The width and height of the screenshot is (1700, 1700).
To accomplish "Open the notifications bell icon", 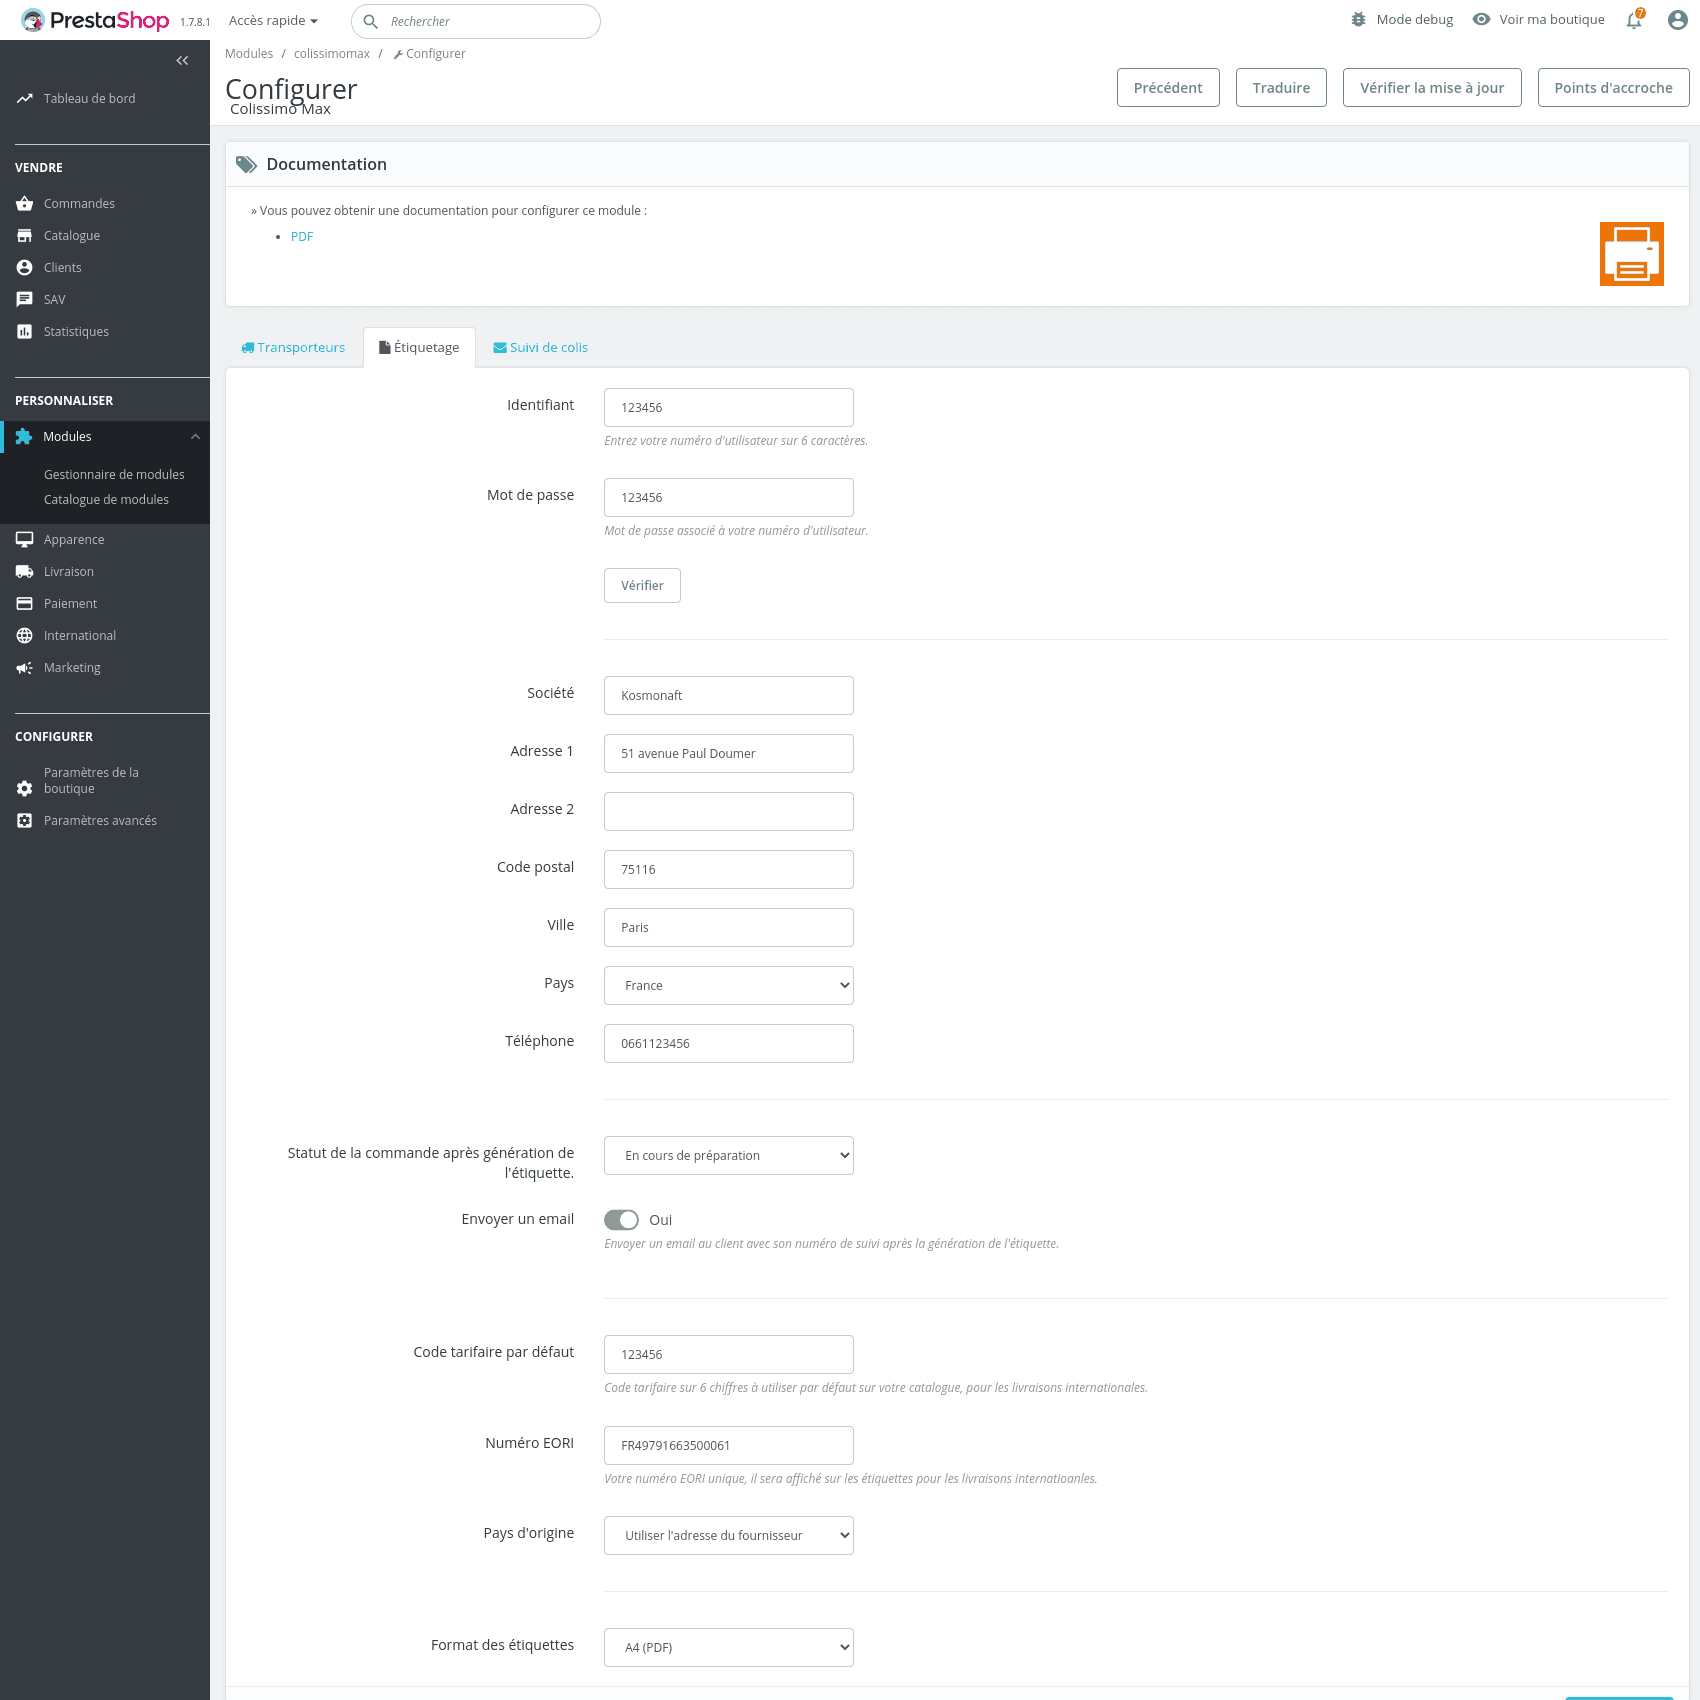I will coord(1634,20).
